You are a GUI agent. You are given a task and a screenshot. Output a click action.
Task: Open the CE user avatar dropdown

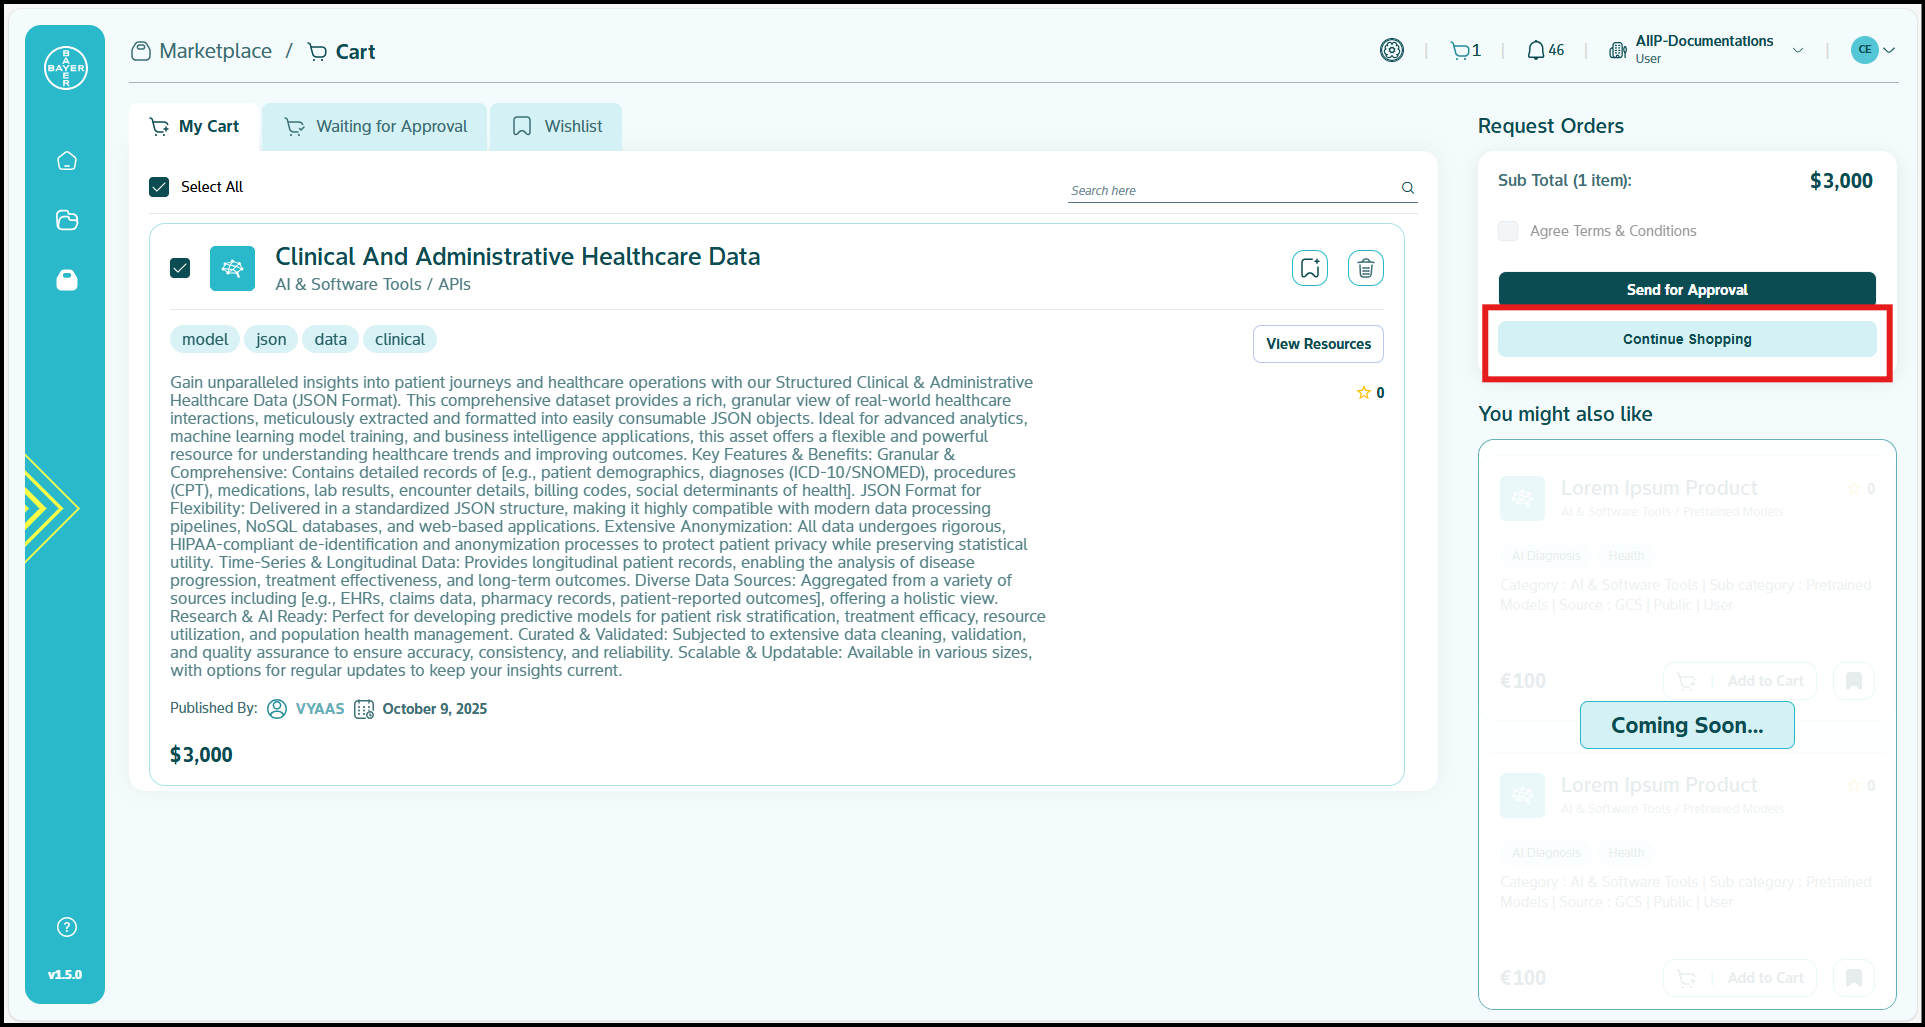[1872, 50]
